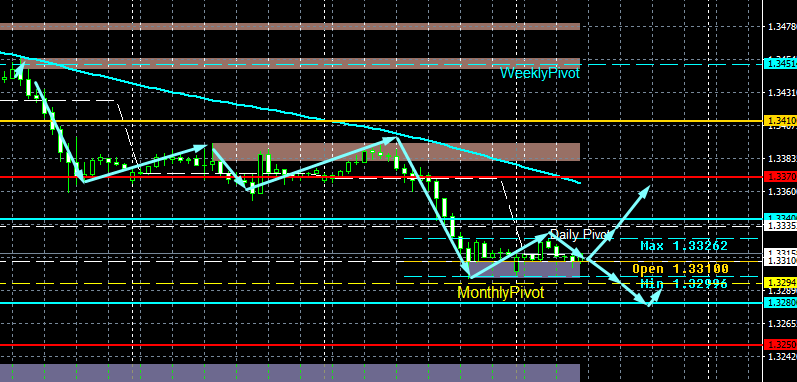
Task: Click the yellow 1.3410 price tag
Action: point(780,120)
